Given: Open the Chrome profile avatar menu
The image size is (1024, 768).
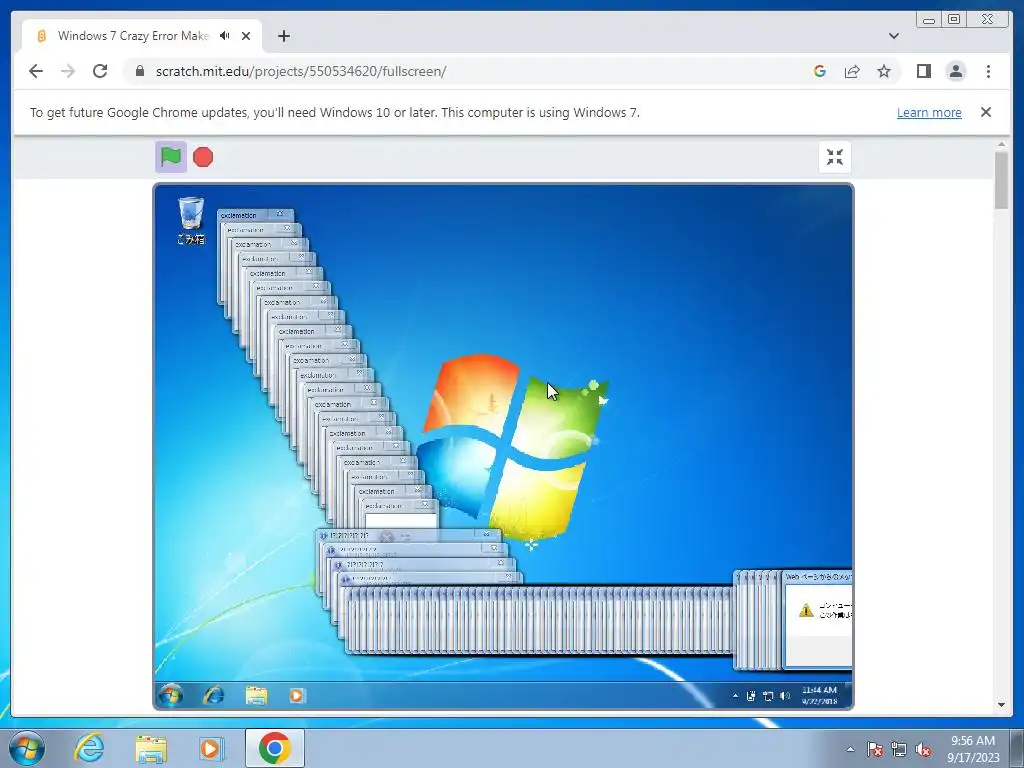Looking at the screenshot, I should tap(955, 71).
